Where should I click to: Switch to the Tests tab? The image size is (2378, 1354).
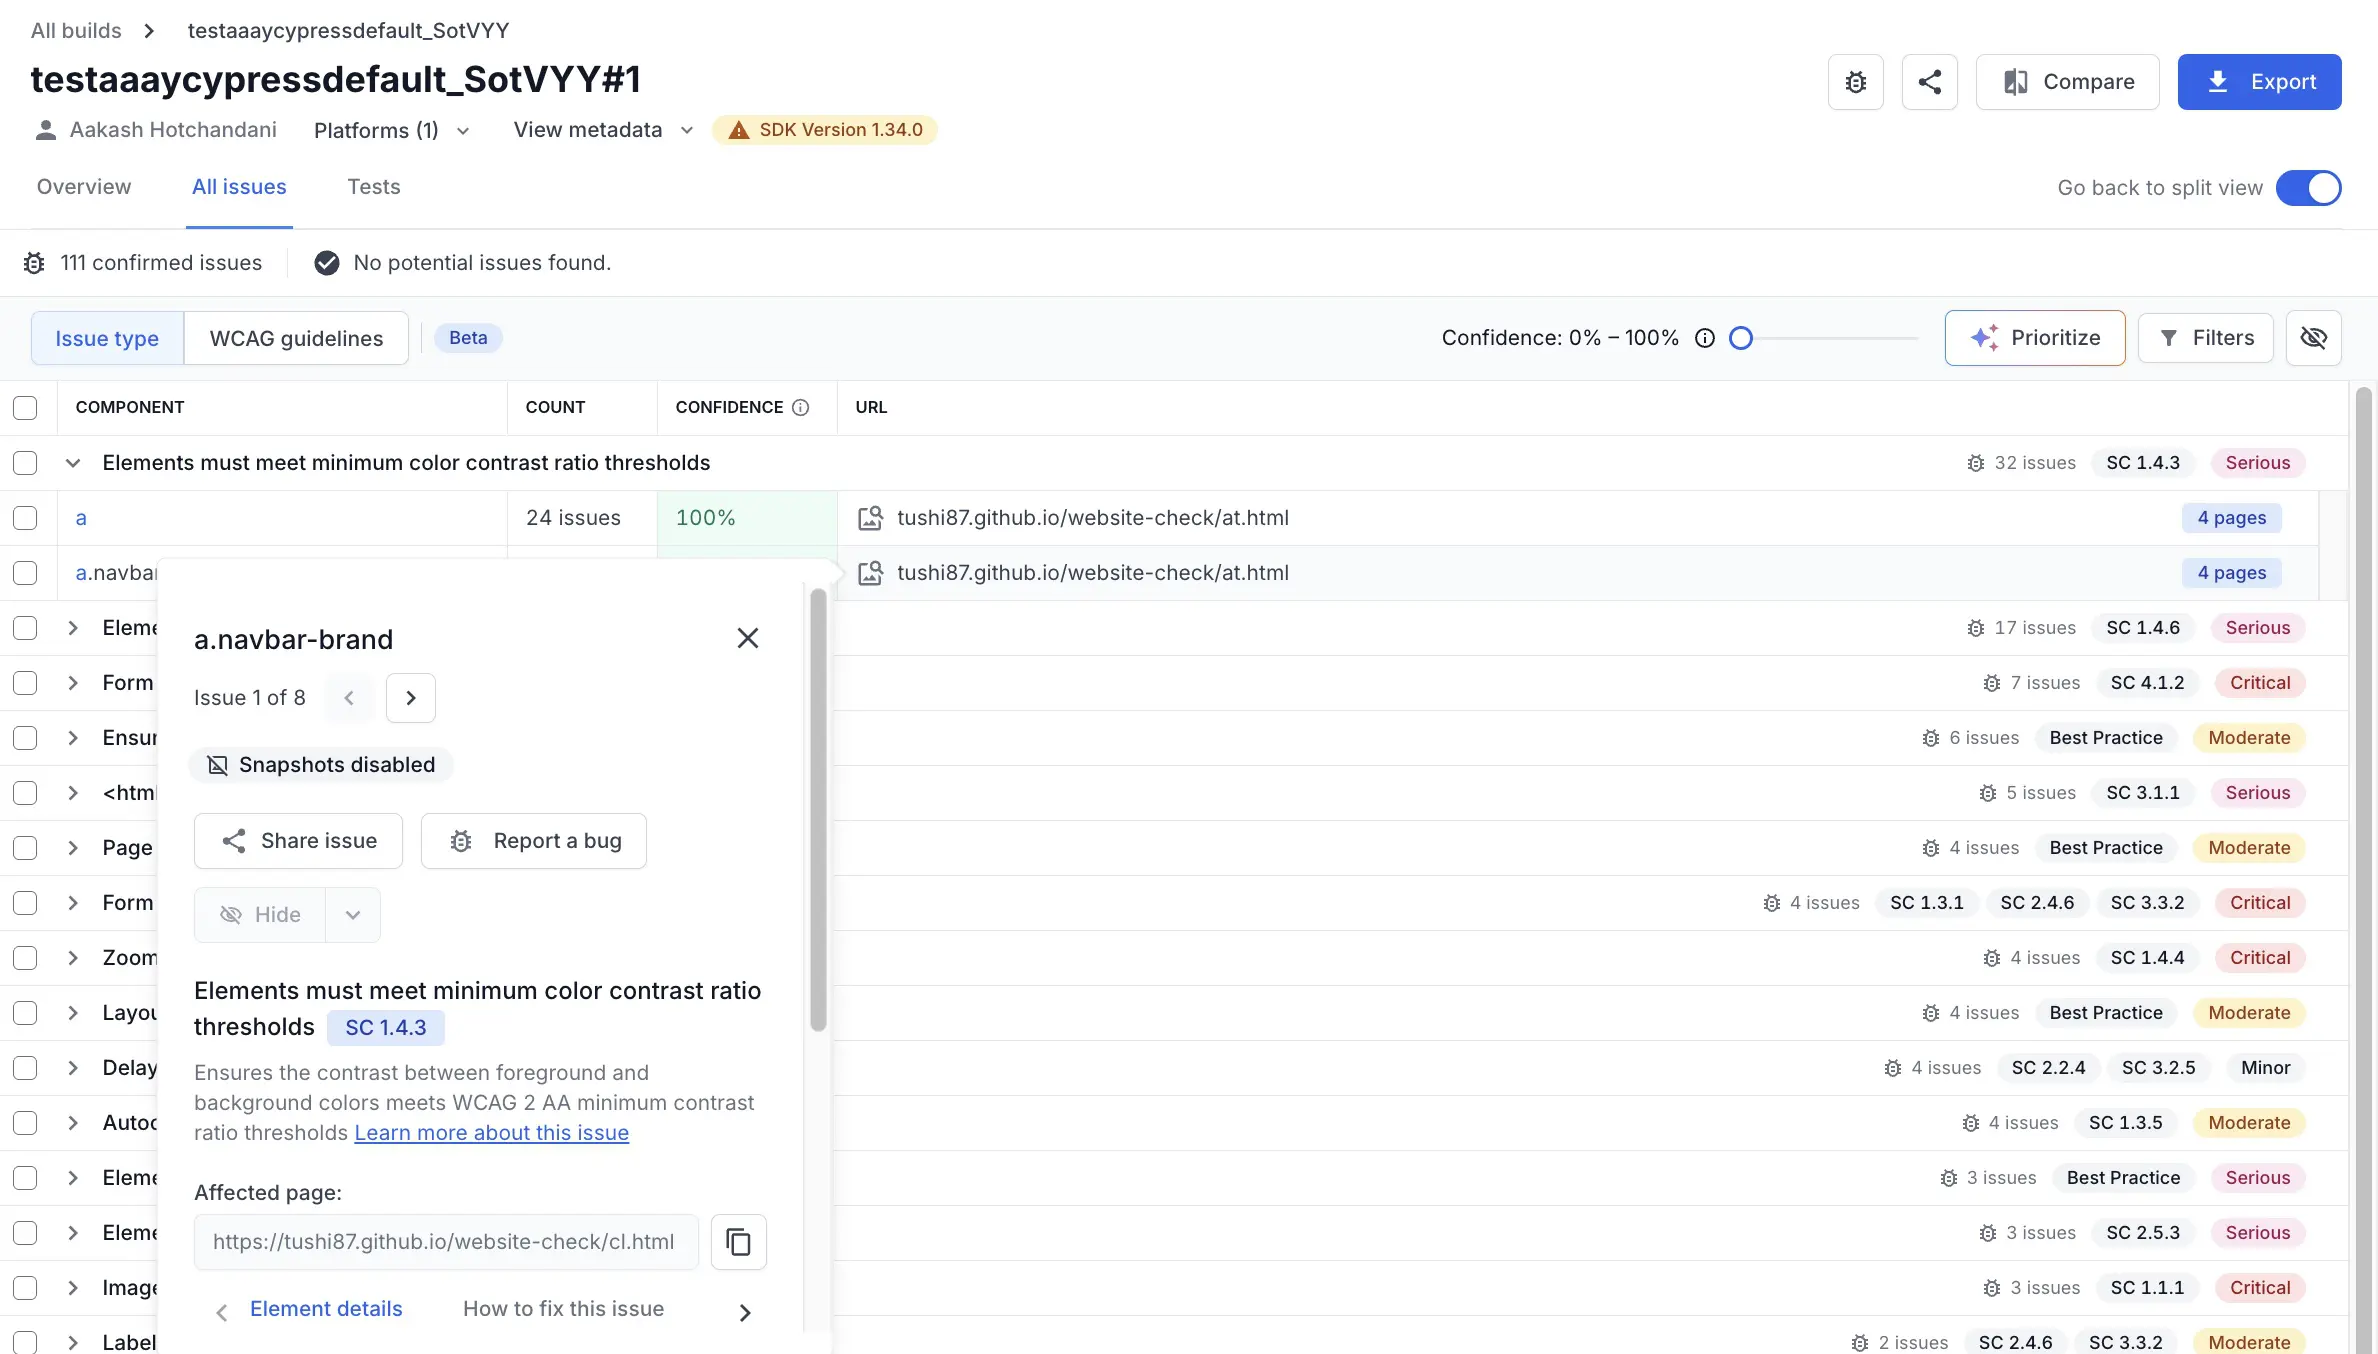374,187
